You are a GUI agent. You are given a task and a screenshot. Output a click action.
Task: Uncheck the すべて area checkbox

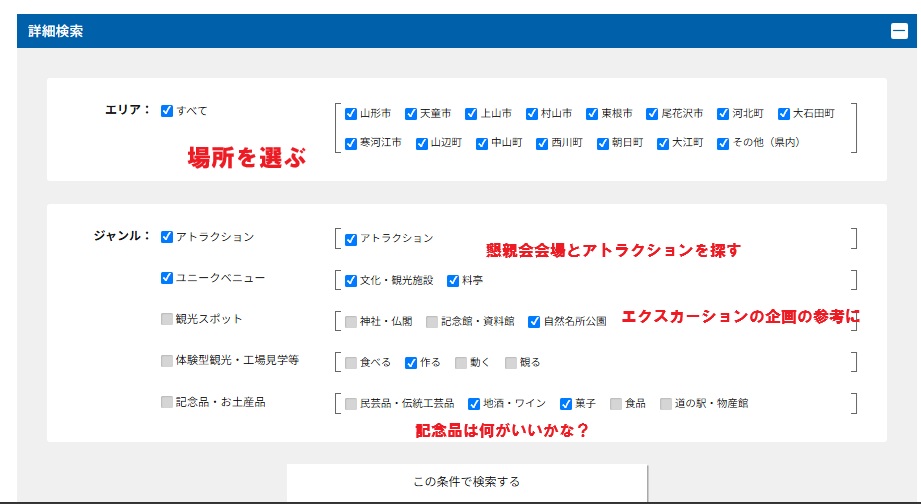coord(167,111)
